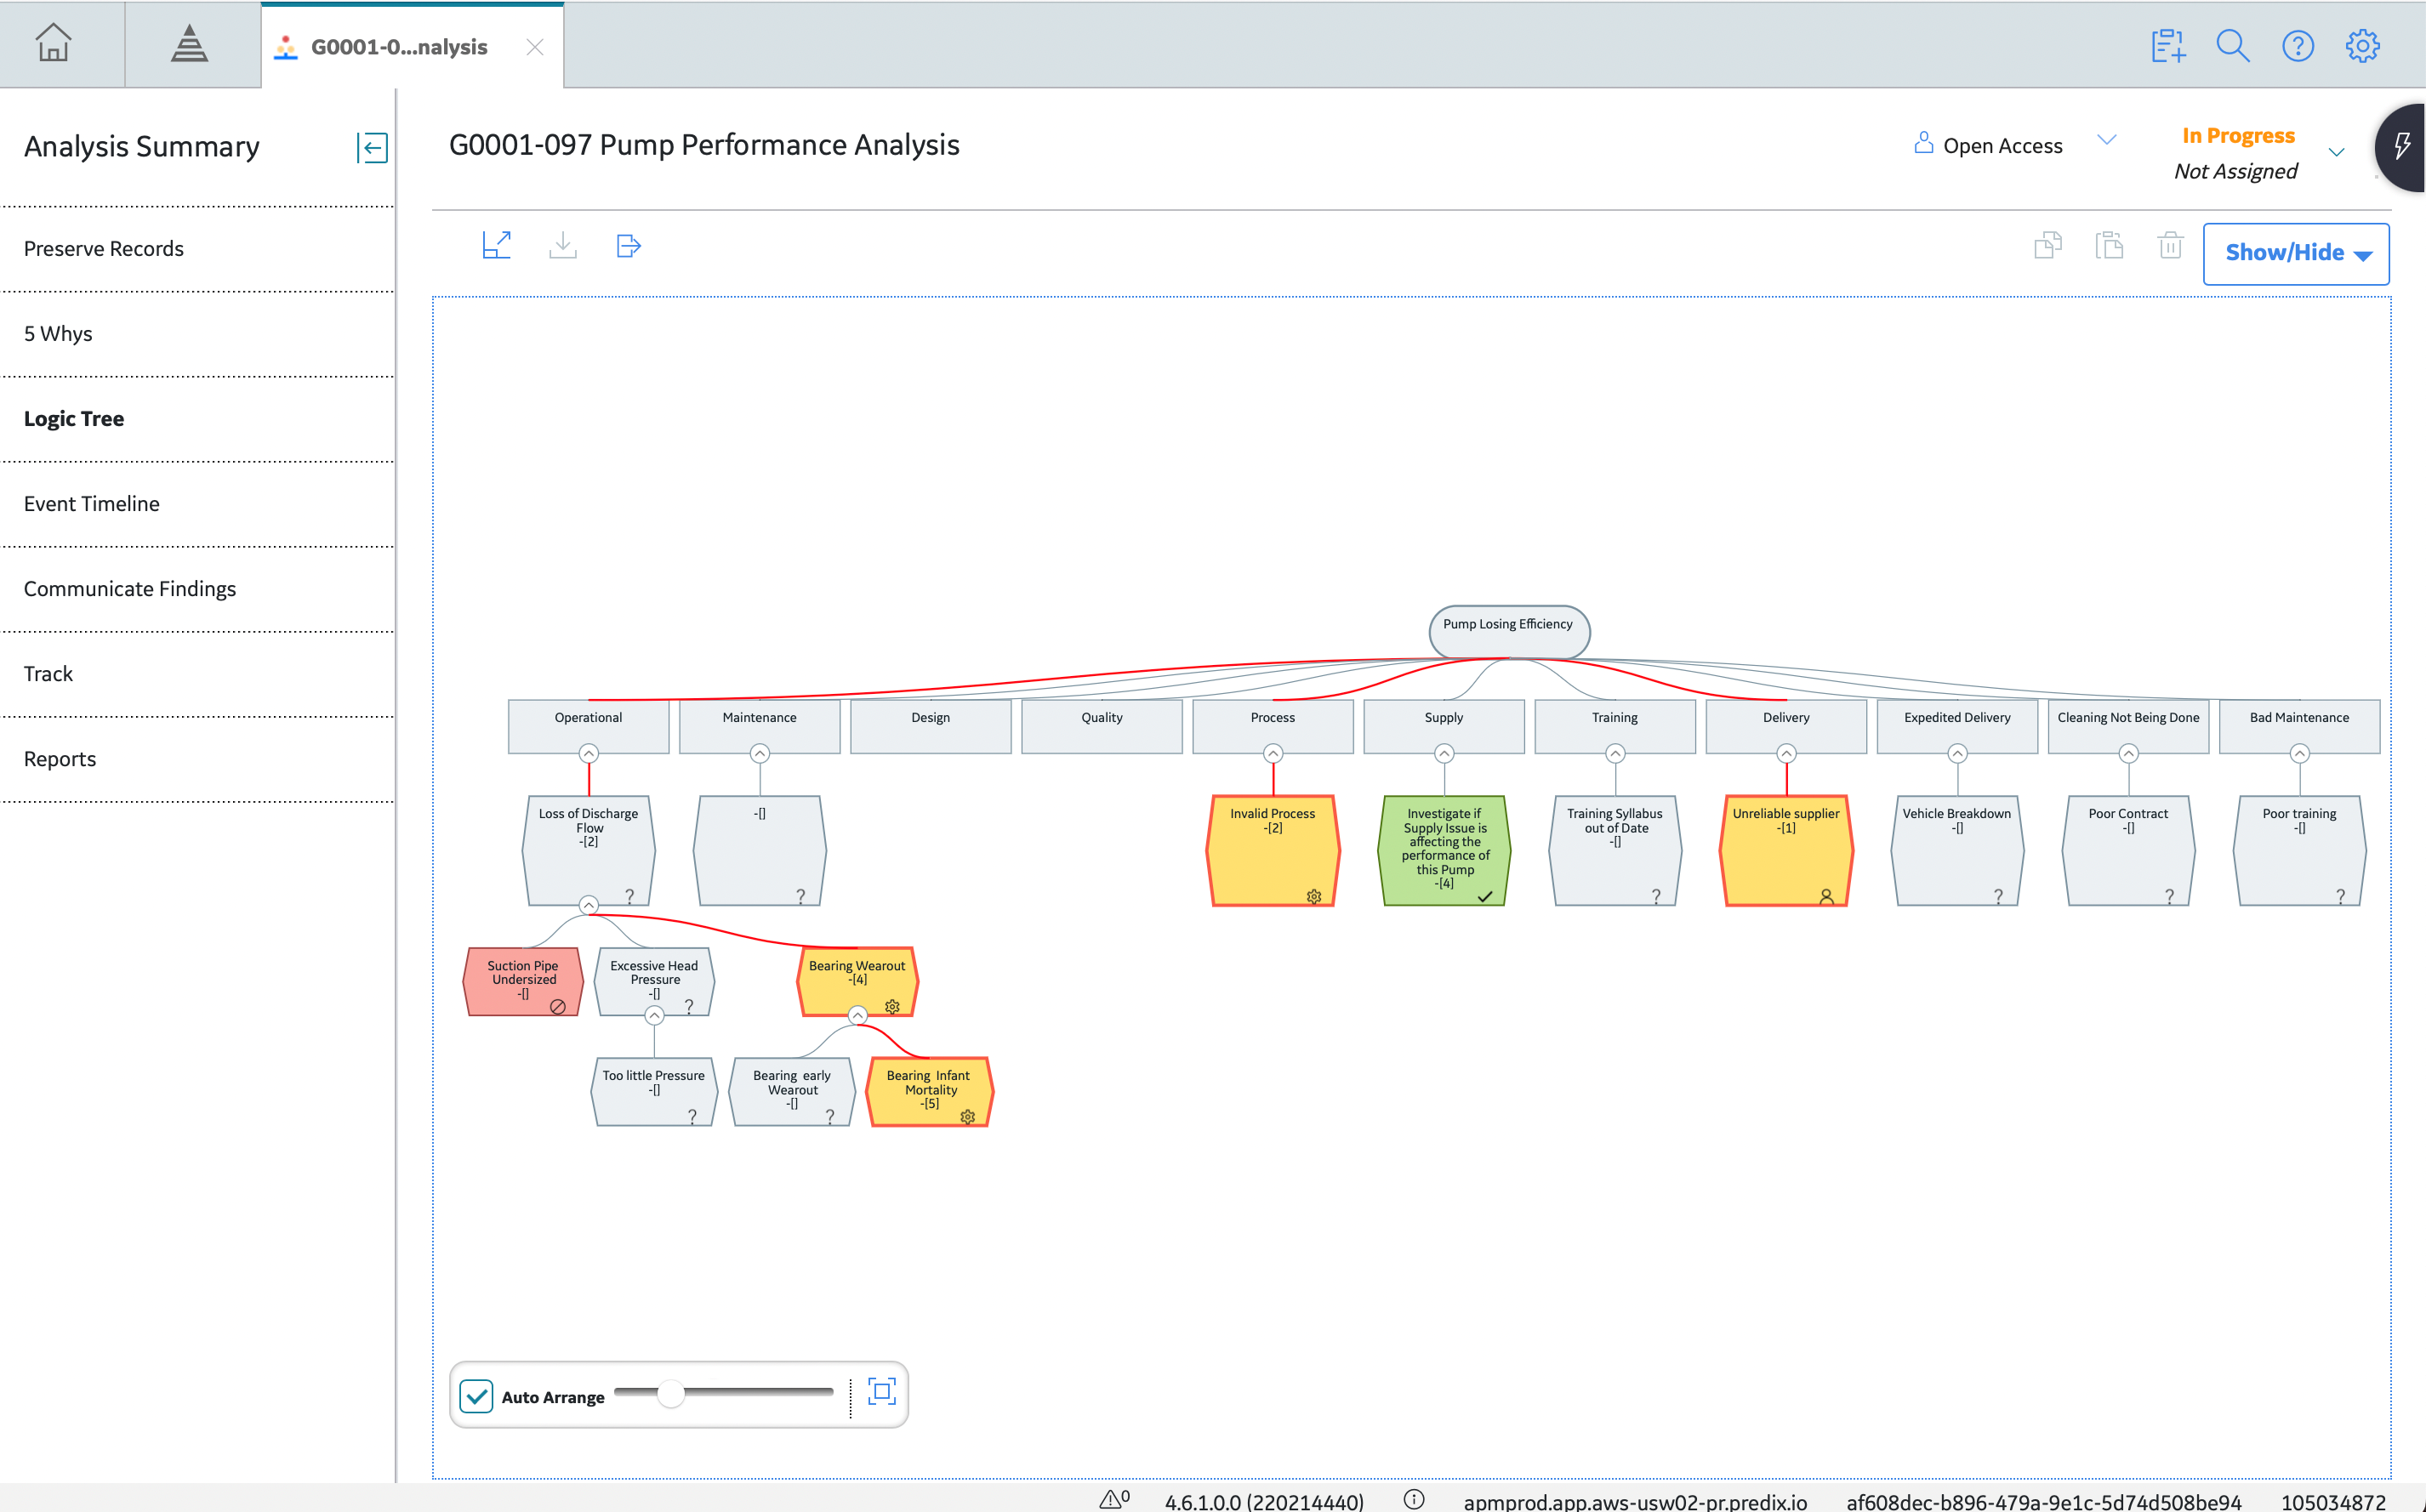This screenshot has height=1512, width=2426.
Task: Expand the In Progress state chevron
Action: tap(2336, 153)
